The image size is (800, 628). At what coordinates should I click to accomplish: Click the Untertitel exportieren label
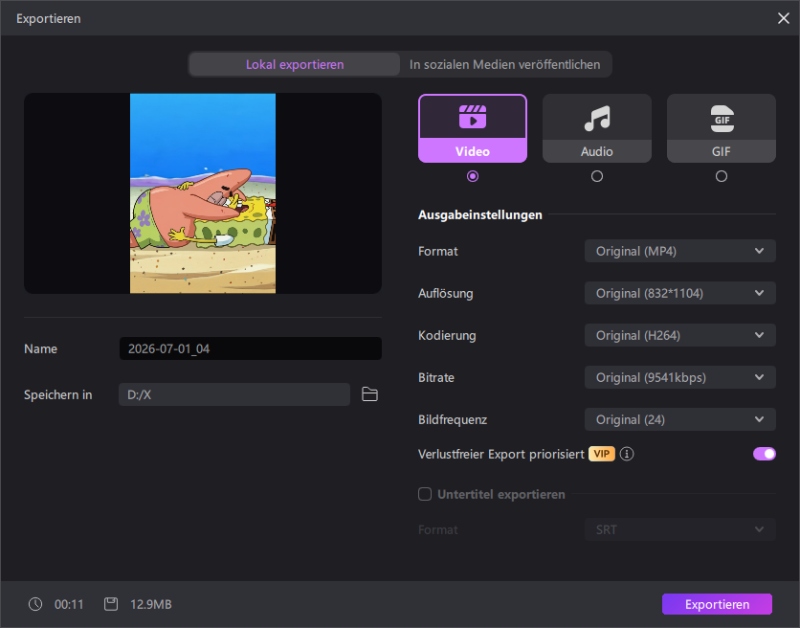point(501,494)
